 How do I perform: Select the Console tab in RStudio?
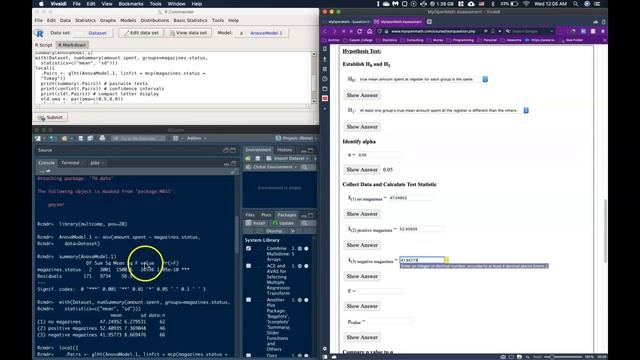click(46, 163)
